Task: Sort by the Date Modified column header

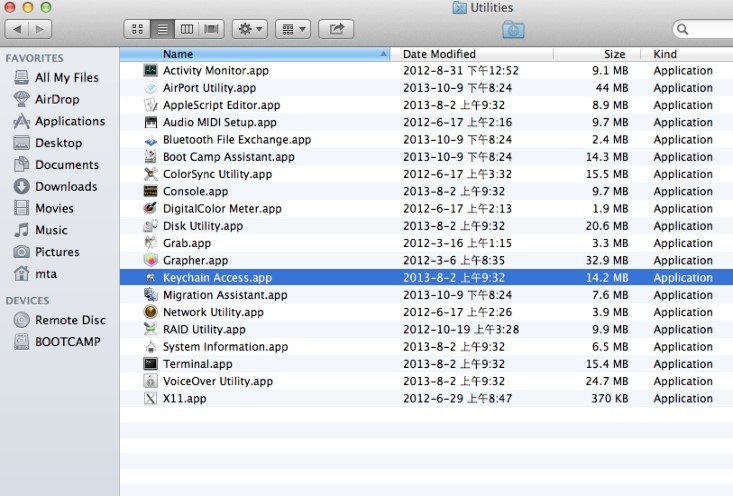Action: pos(472,54)
